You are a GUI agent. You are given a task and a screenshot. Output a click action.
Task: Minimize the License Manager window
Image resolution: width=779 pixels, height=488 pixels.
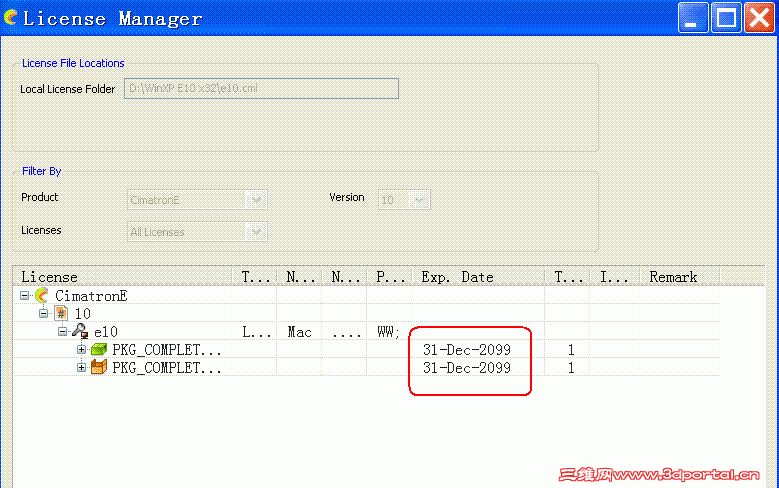pyautogui.click(x=693, y=17)
